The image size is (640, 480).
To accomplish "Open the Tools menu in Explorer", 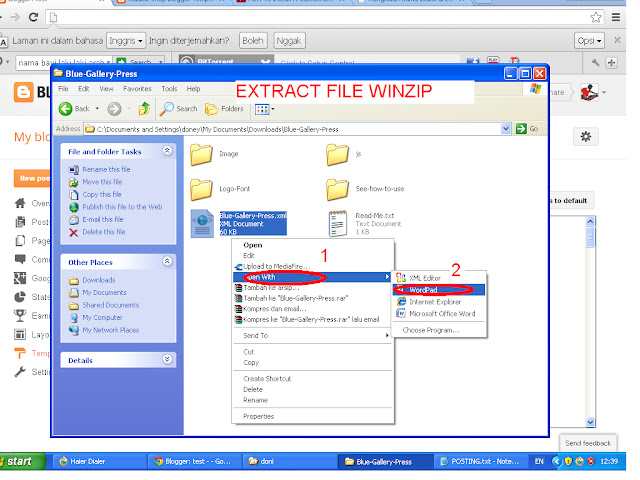I will click(169, 89).
